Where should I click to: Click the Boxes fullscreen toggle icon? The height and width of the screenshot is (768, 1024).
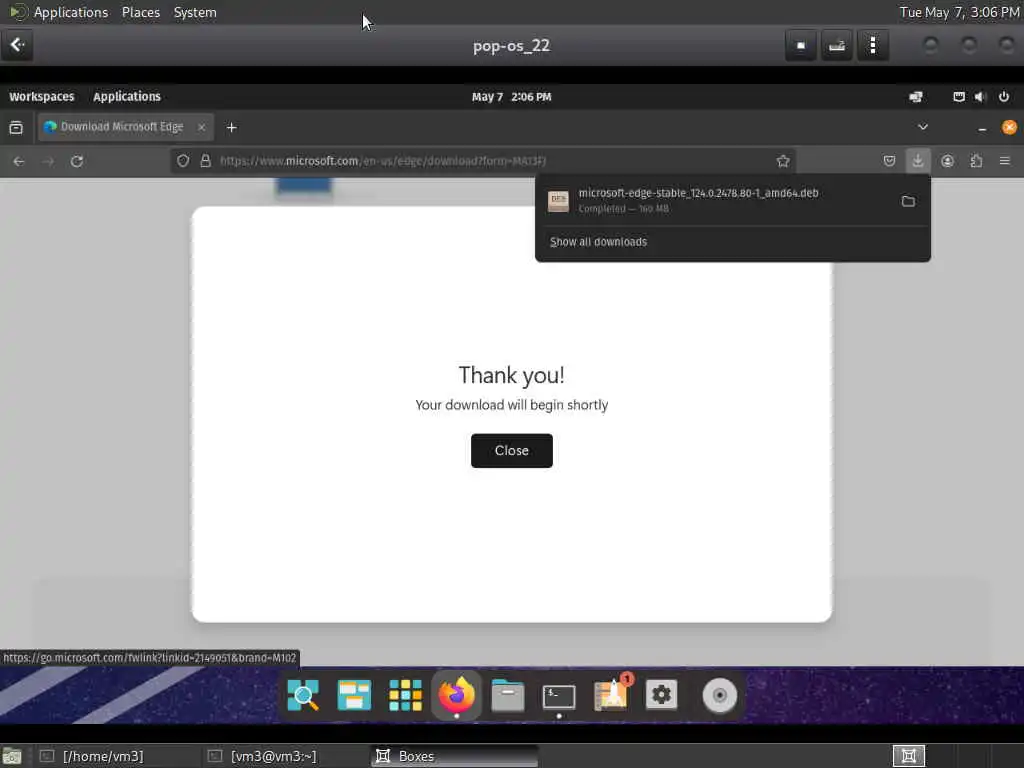(801, 45)
